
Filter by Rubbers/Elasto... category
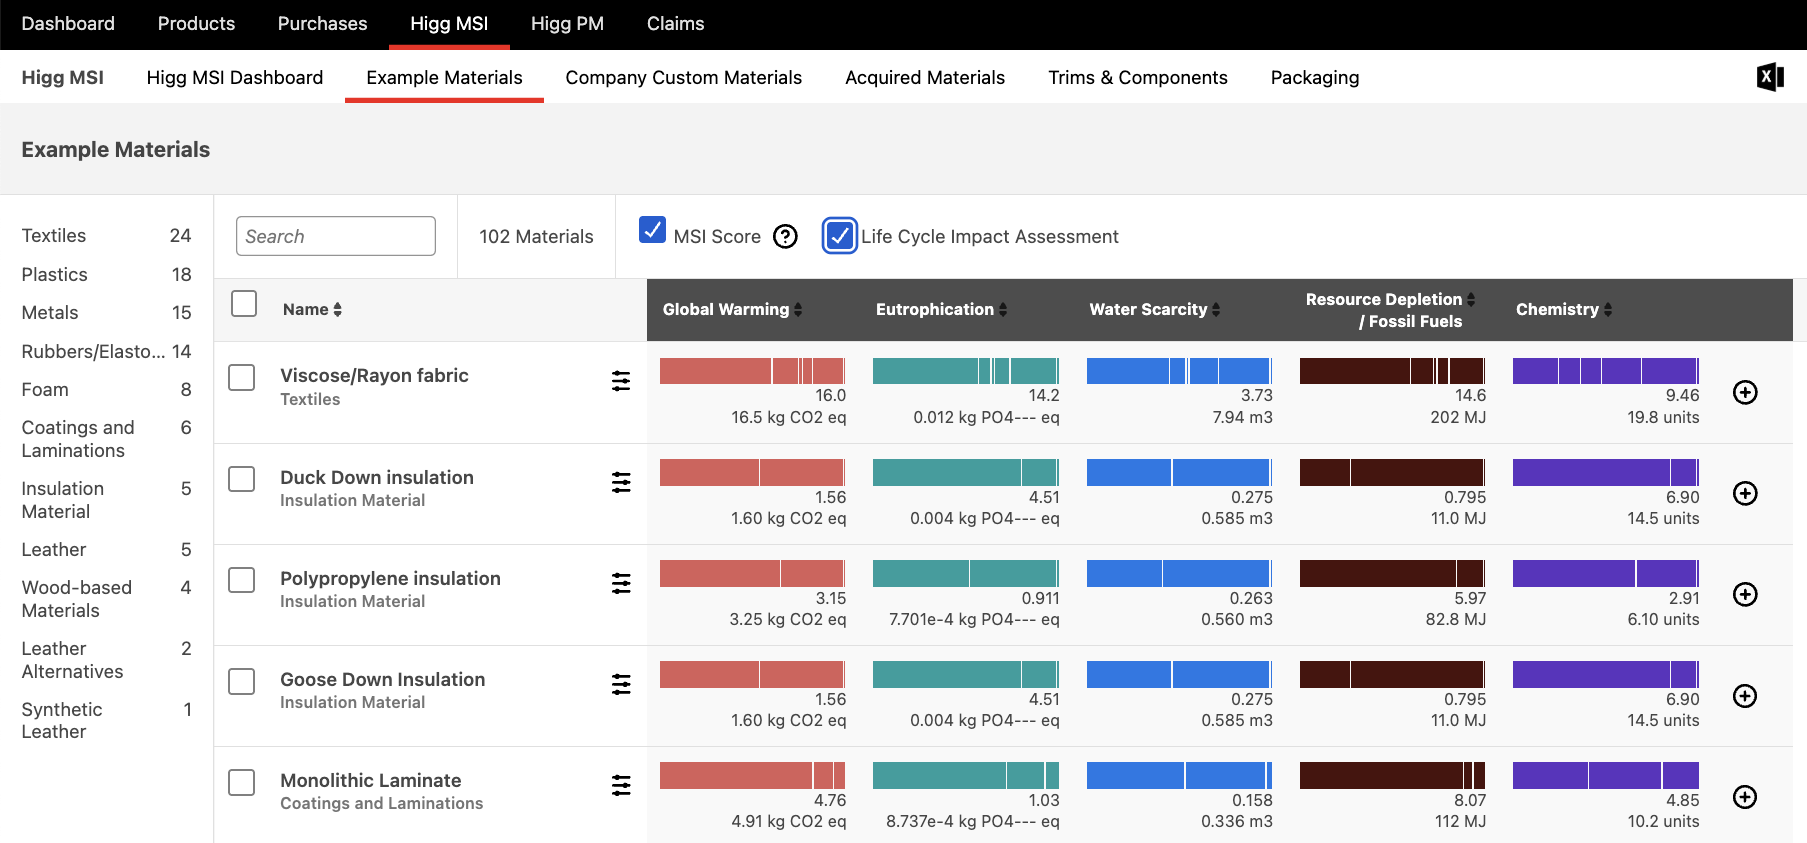106,352
